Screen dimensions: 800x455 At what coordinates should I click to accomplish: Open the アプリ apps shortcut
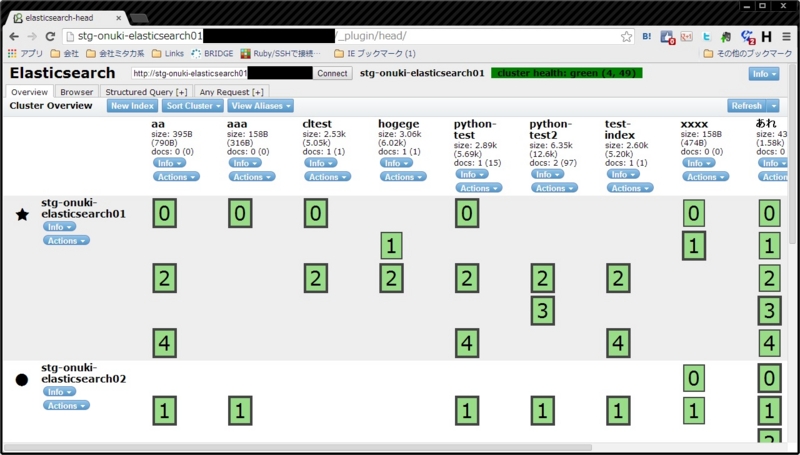pyautogui.click(x=26, y=53)
